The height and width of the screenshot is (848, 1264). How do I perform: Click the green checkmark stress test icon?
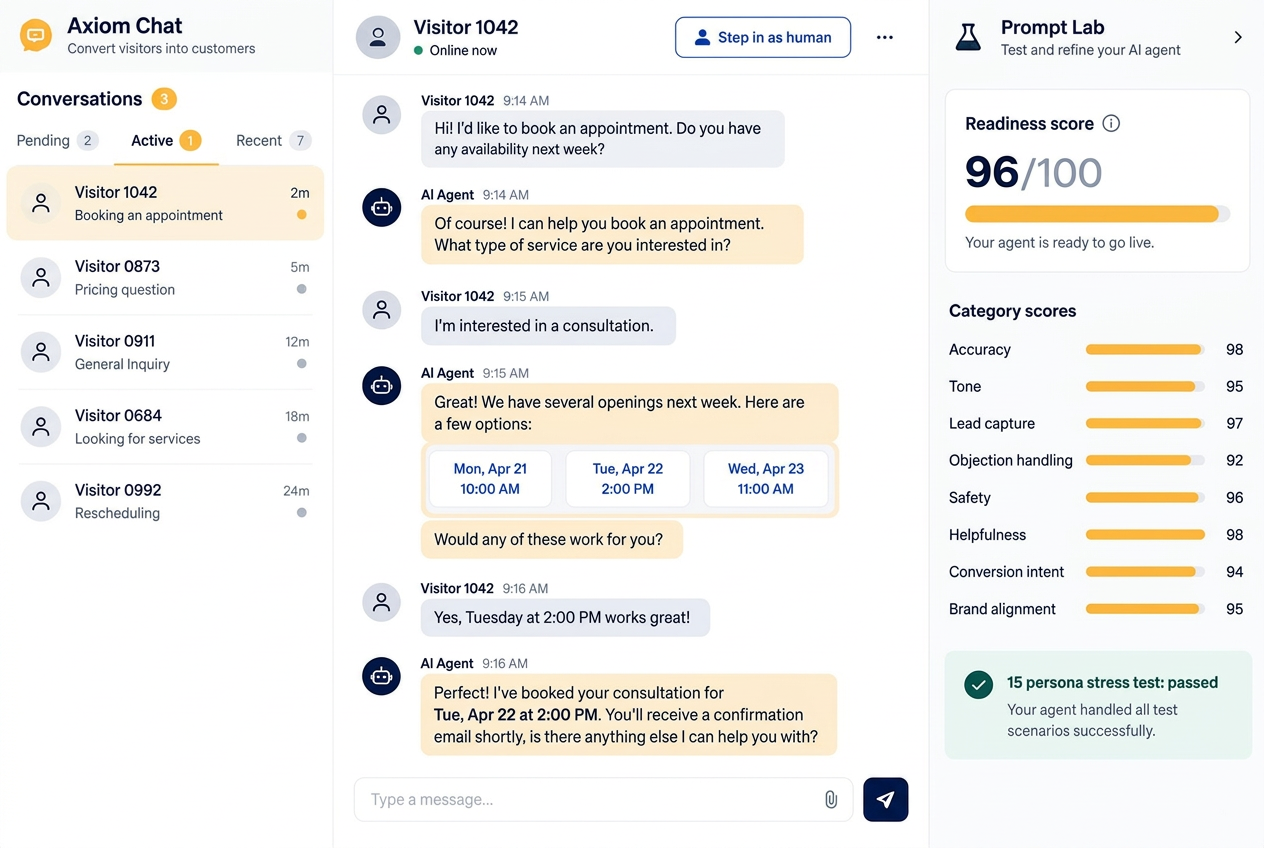click(x=978, y=685)
